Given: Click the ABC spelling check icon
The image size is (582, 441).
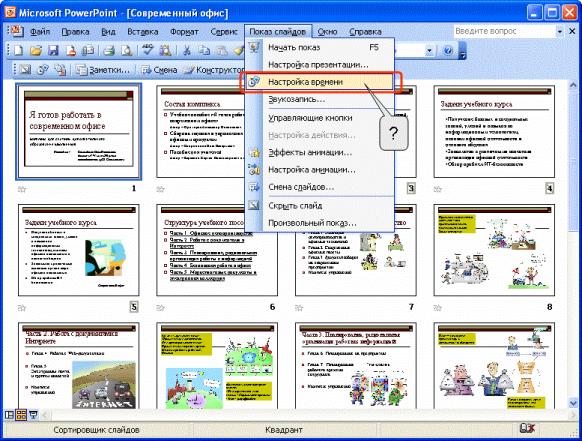Looking at the screenshot, I should tap(148, 50).
